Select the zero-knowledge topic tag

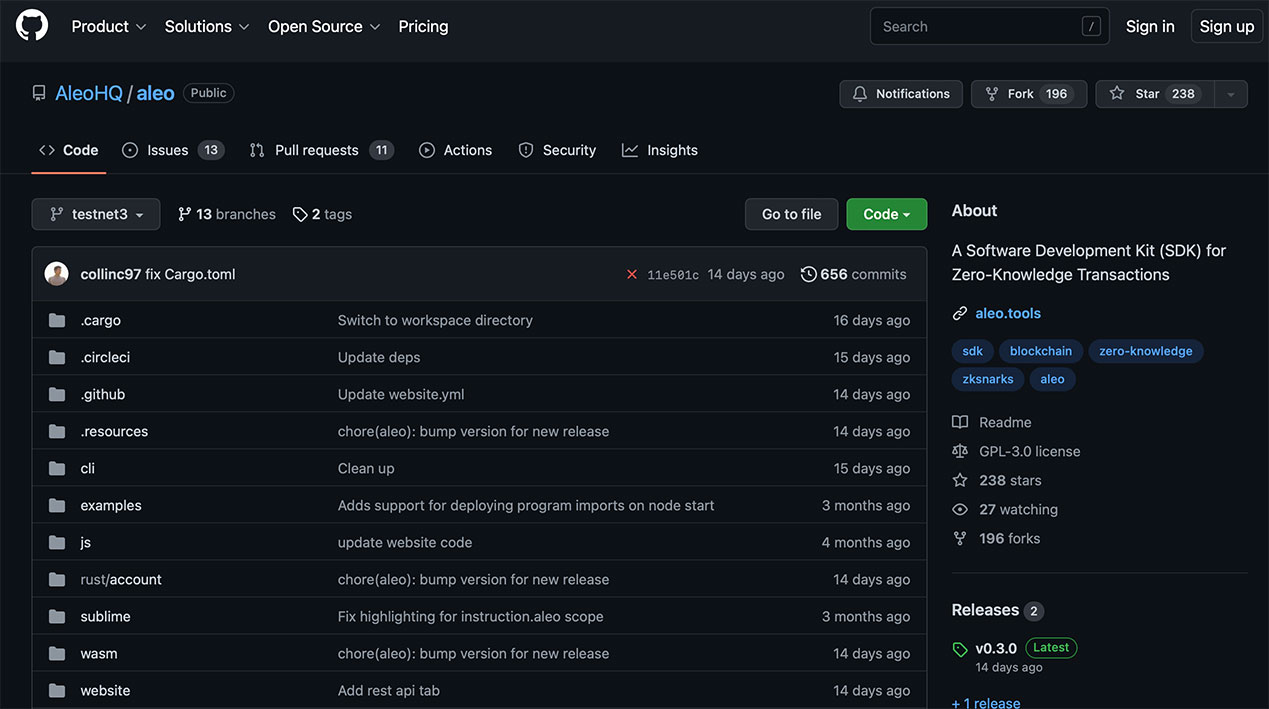point(1146,351)
